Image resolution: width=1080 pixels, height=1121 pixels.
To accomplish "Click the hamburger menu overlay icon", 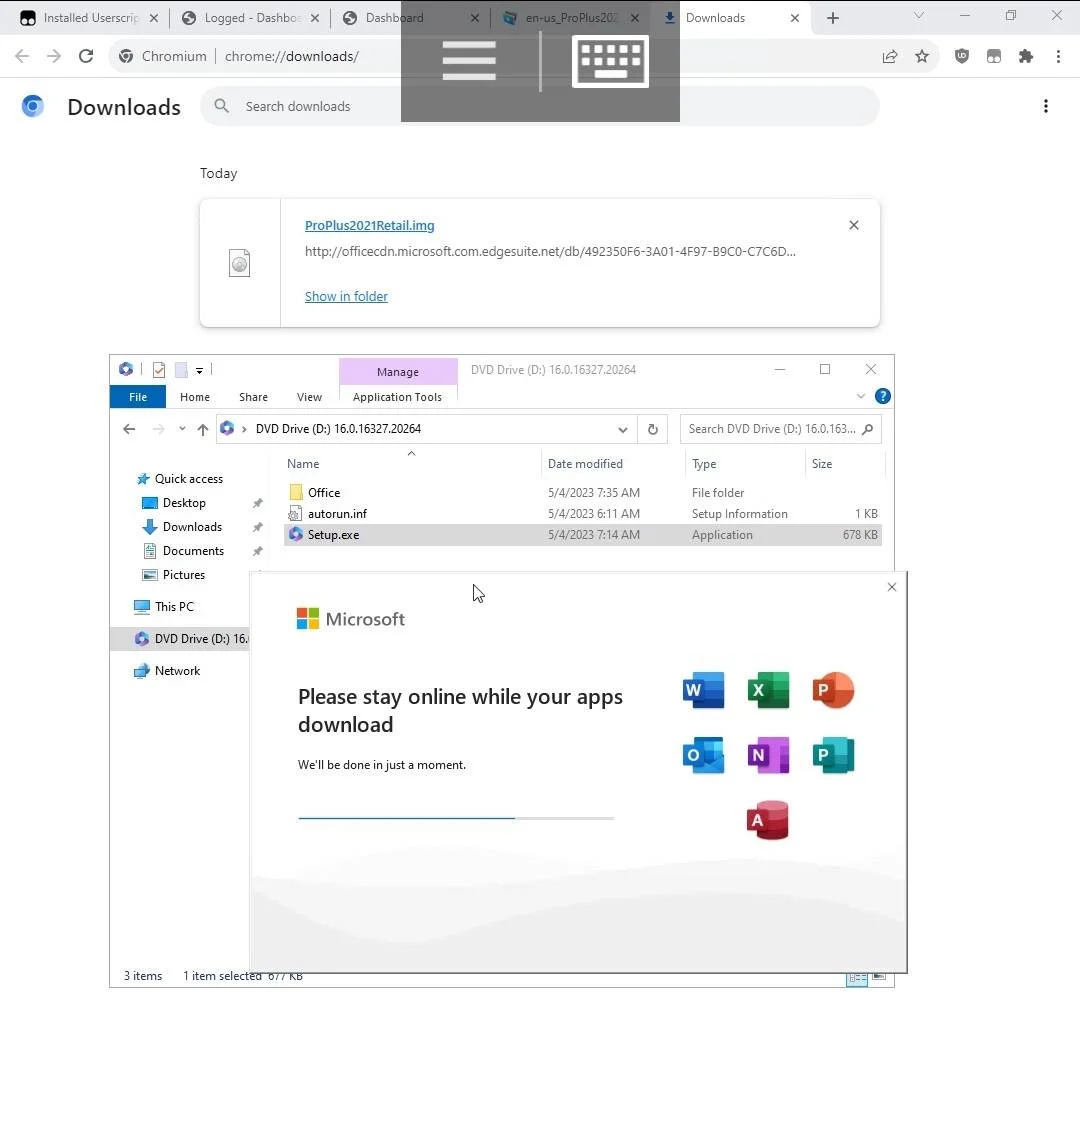I will pyautogui.click(x=469, y=61).
